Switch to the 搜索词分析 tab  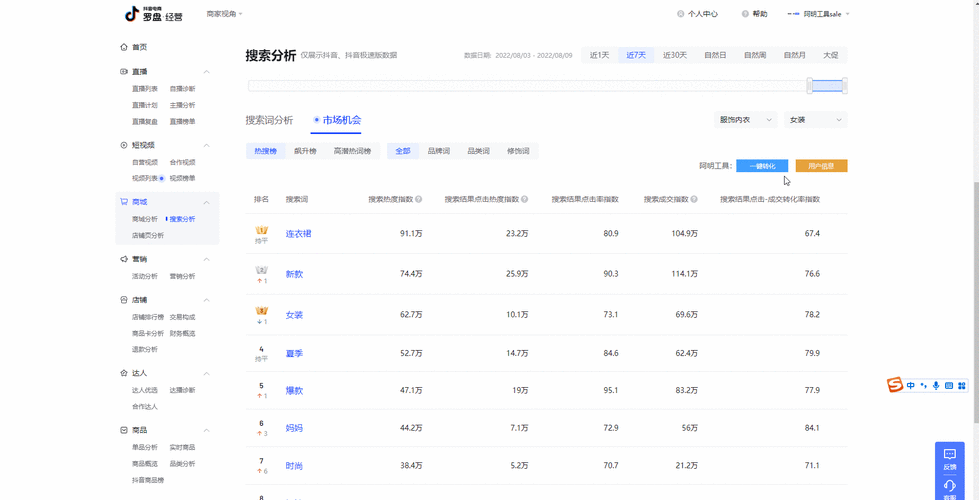click(x=269, y=120)
